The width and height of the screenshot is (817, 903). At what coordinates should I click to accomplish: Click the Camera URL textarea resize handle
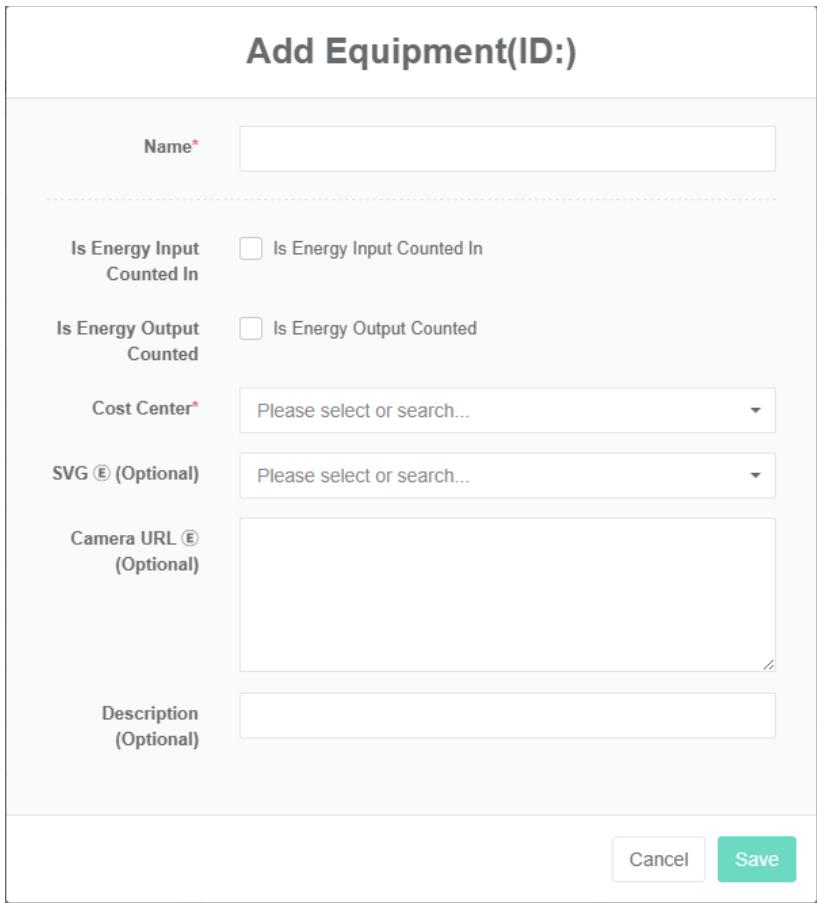(767, 664)
